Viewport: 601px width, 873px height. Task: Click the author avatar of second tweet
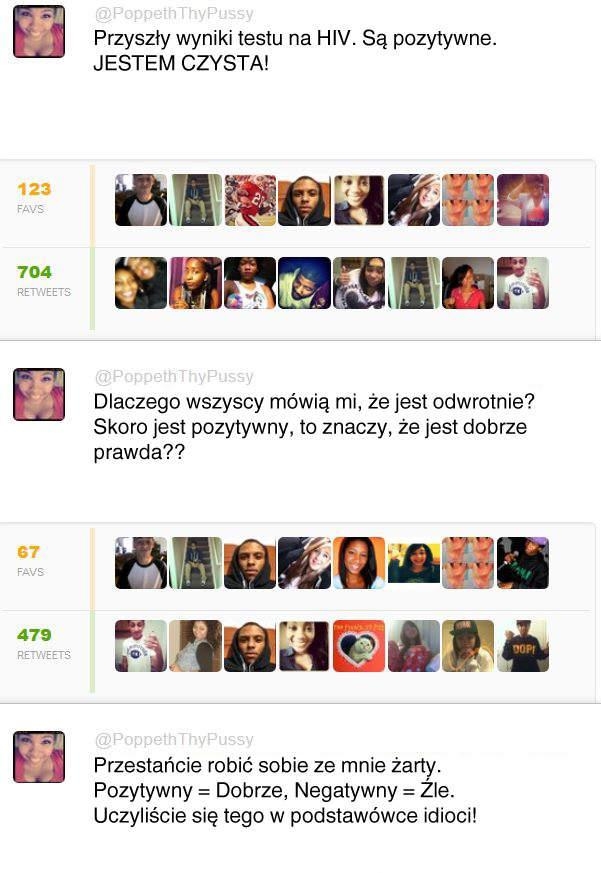click(x=39, y=394)
